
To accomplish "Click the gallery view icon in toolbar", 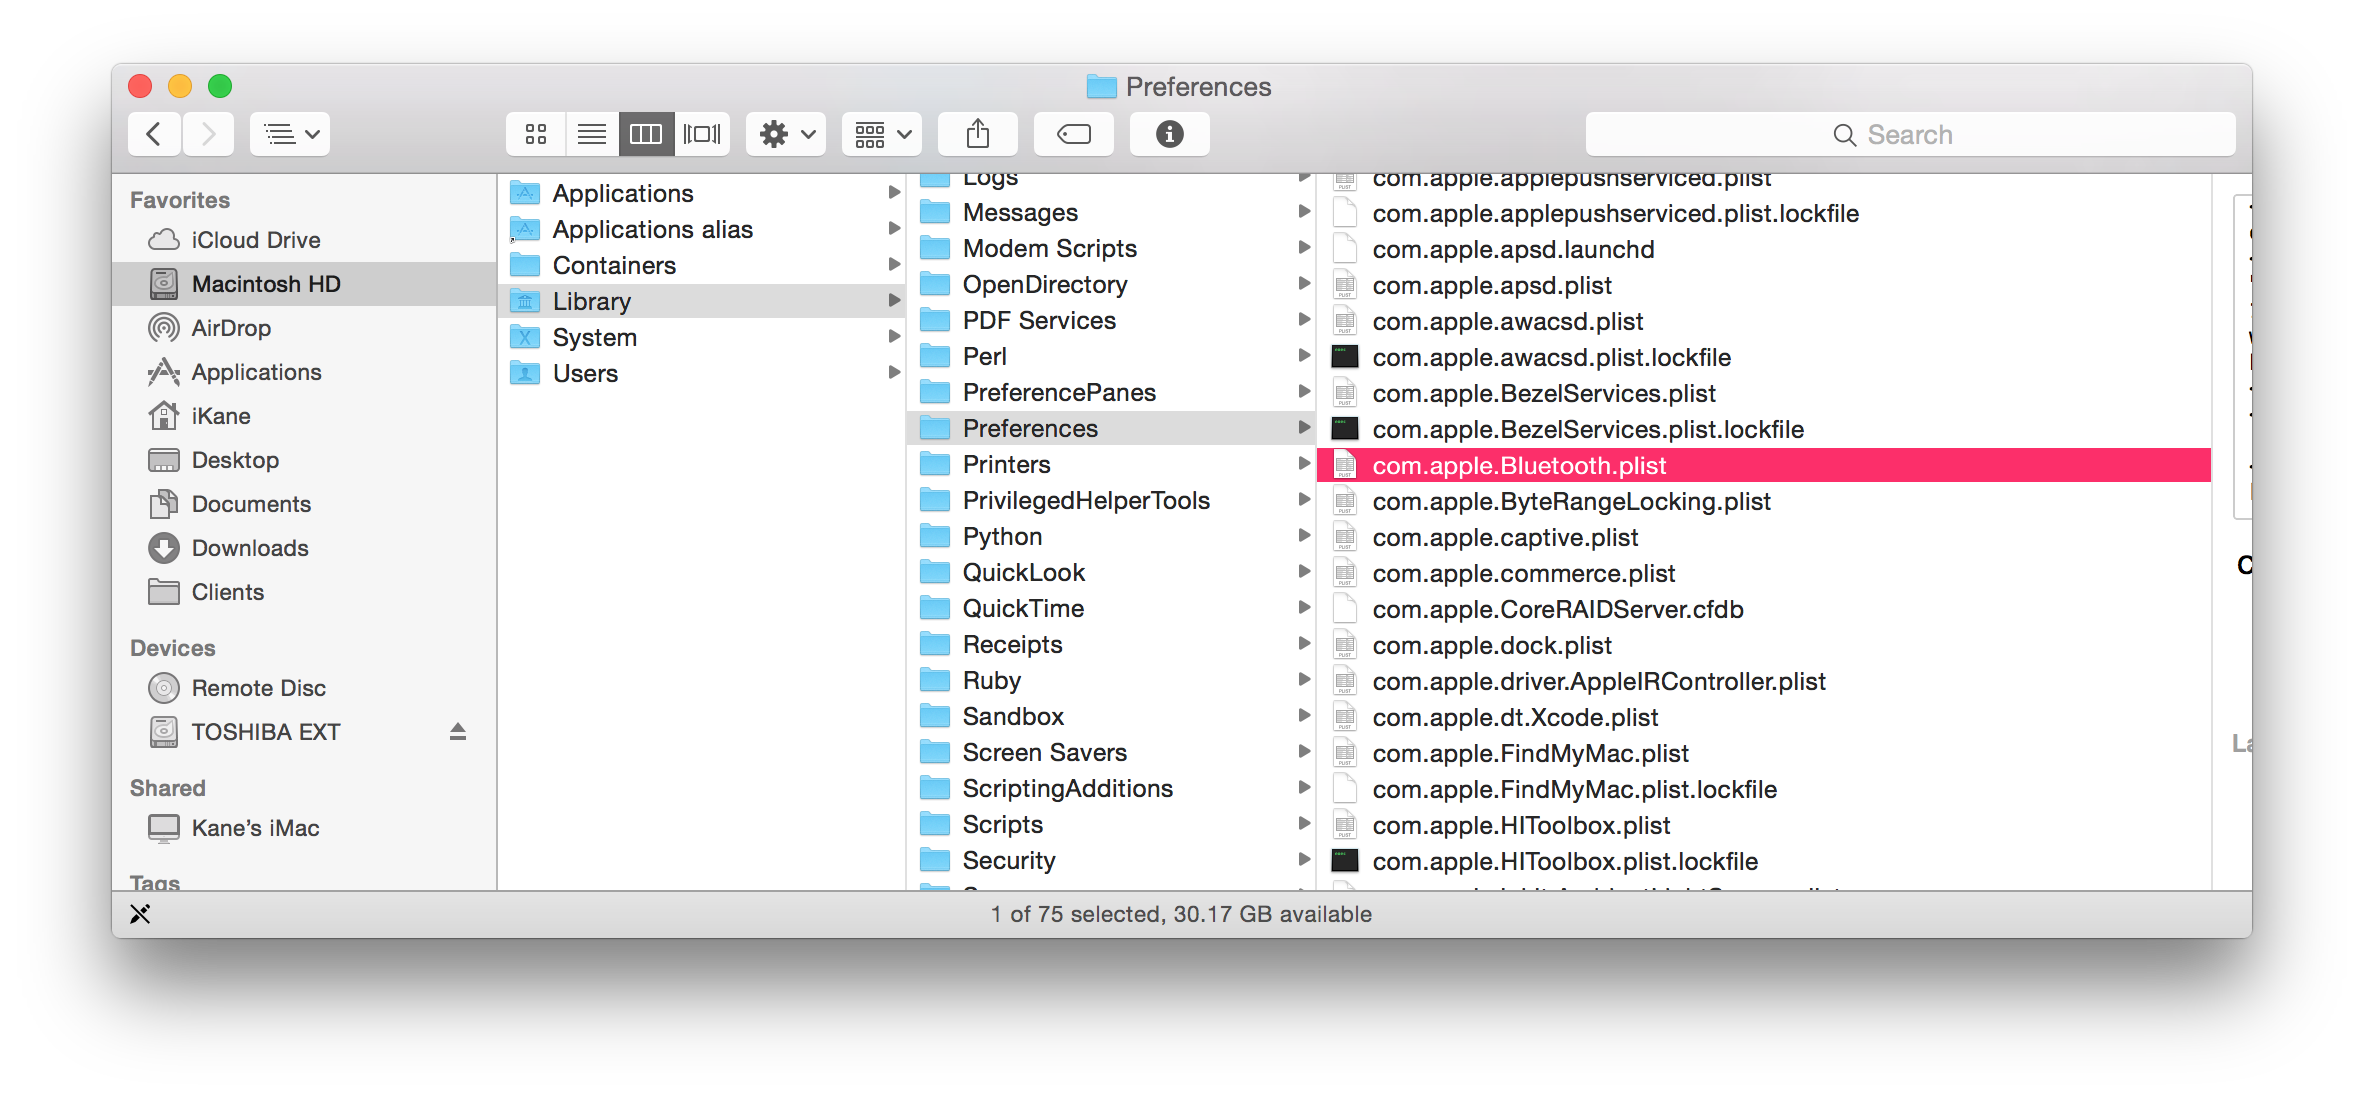I will (x=698, y=134).
